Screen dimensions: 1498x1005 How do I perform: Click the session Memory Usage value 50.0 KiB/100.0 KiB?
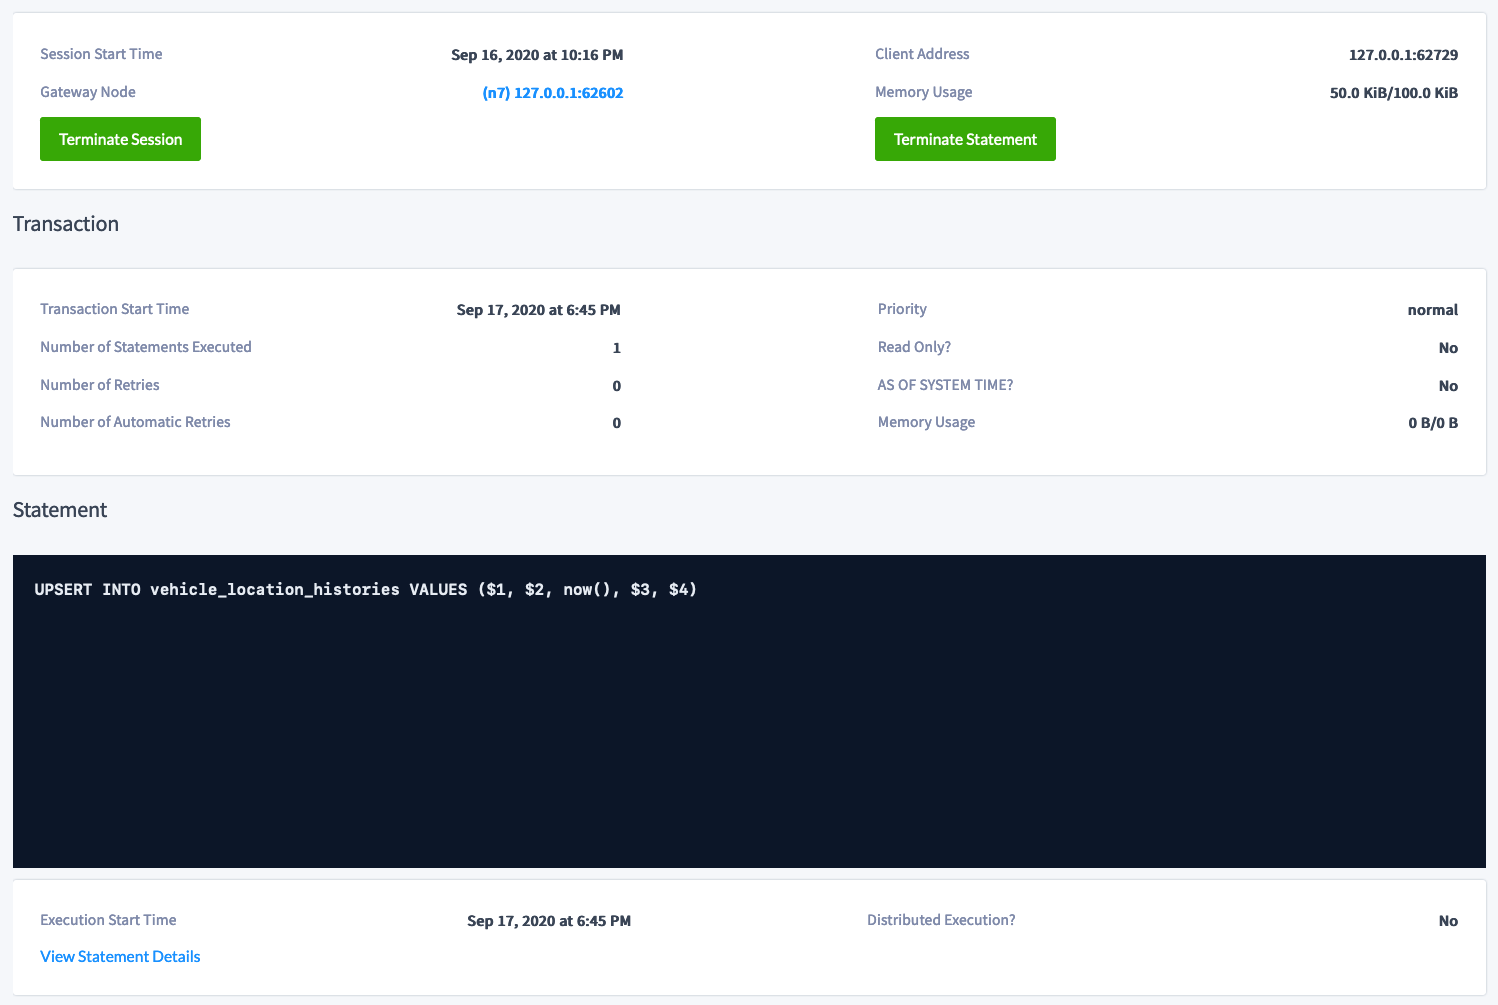1393,92
